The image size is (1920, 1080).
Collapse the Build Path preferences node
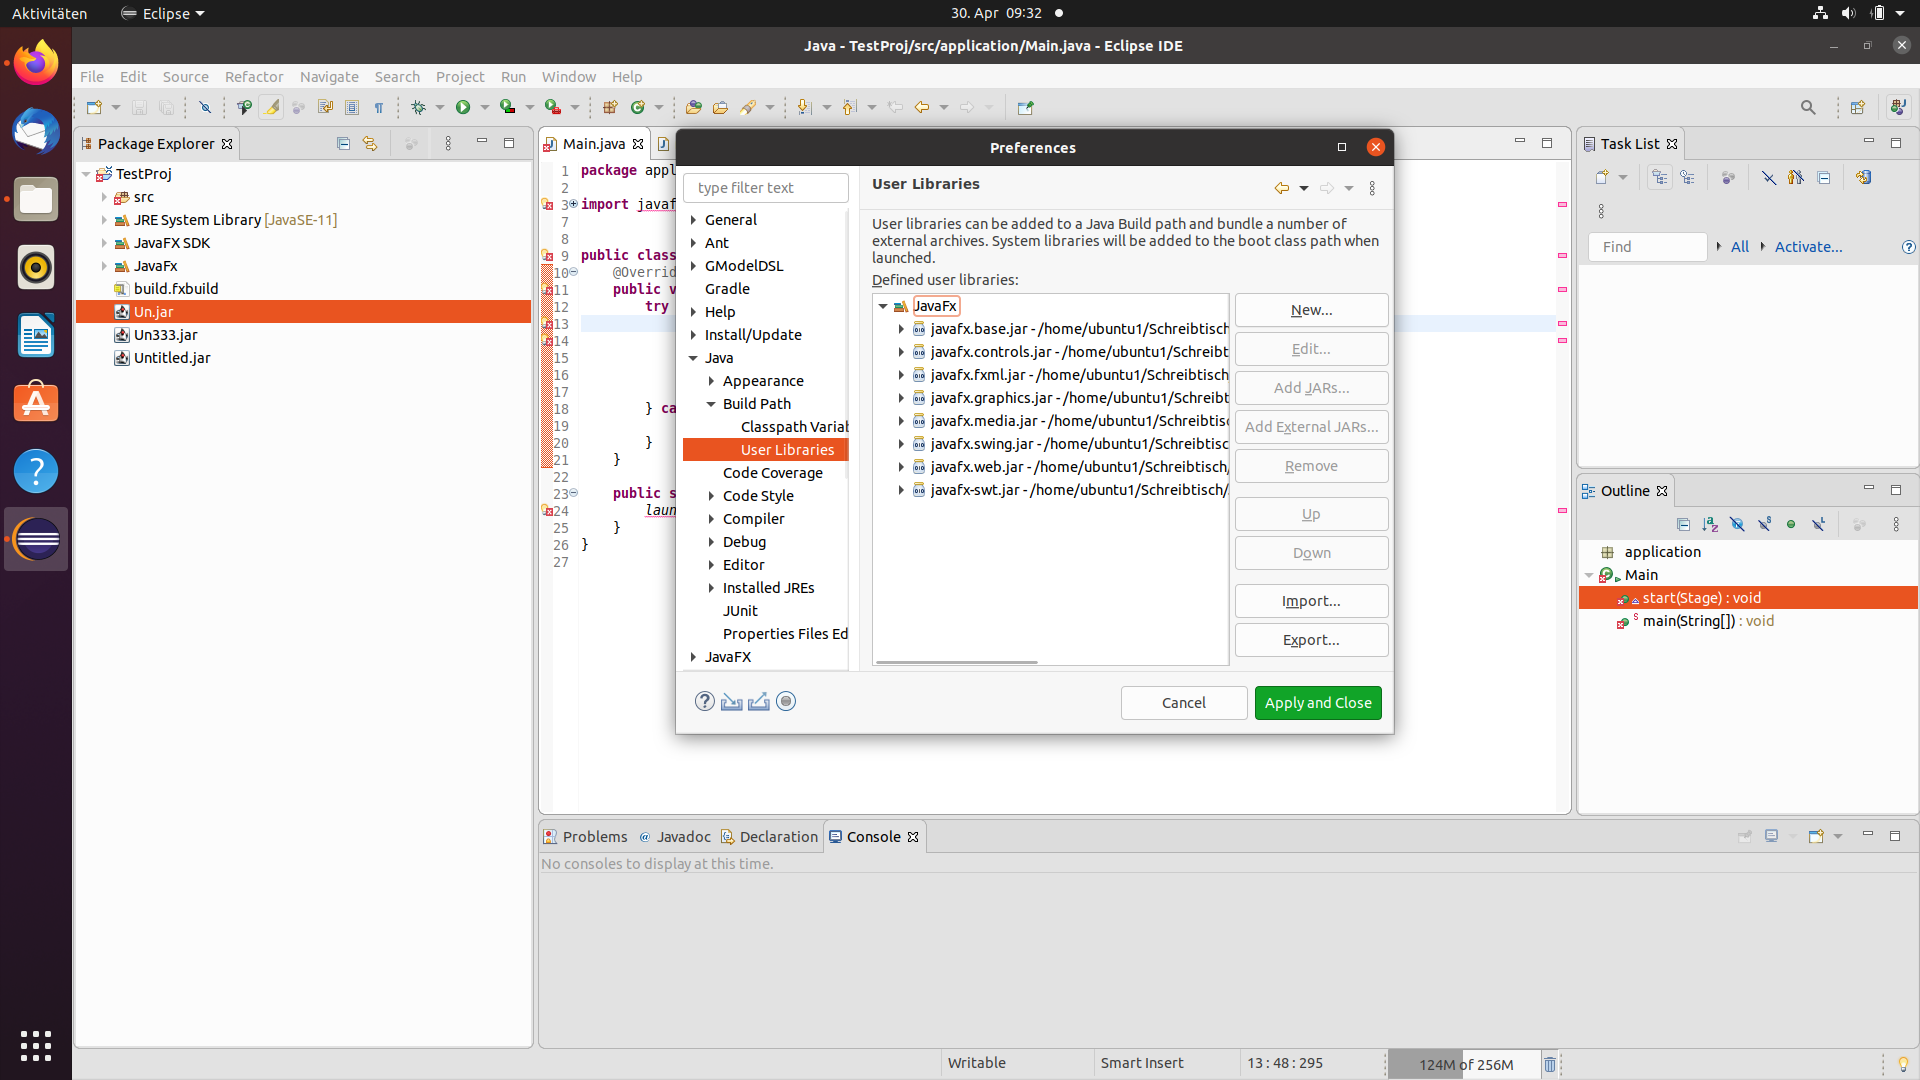(711, 404)
